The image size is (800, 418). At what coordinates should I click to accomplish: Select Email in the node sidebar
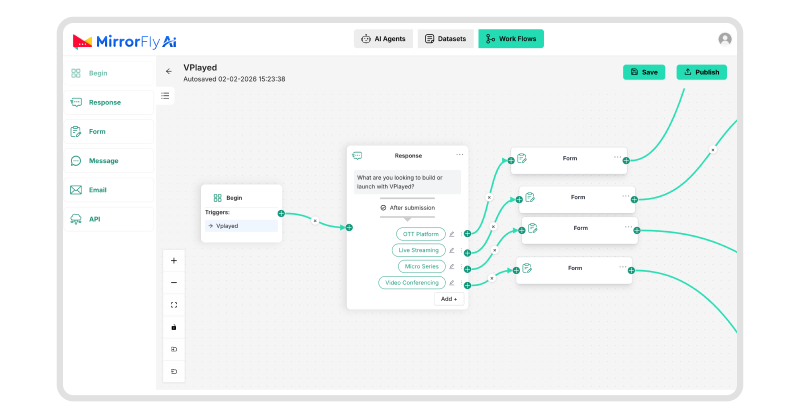click(109, 190)
